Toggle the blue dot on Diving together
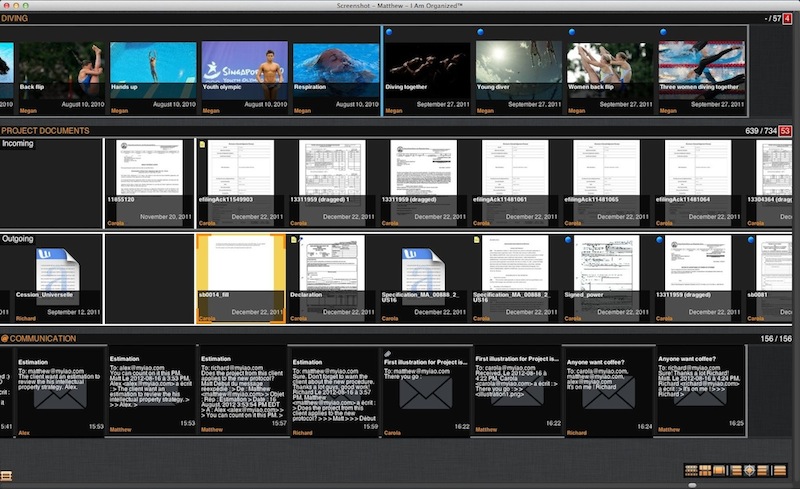This screenshot has width=800, height=489. (x=390, y=33)
